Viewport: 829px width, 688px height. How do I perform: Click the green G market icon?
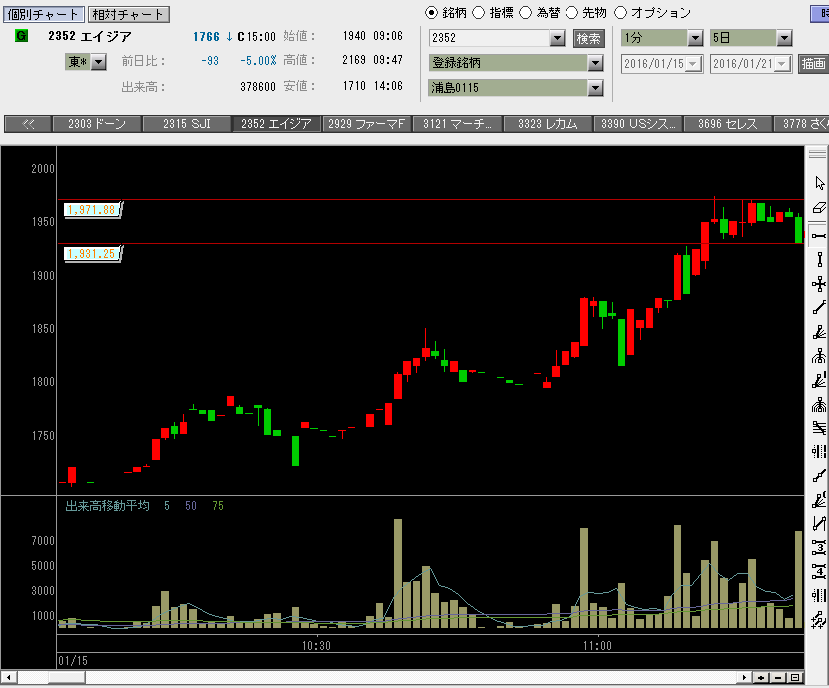[x=21, y=35]
